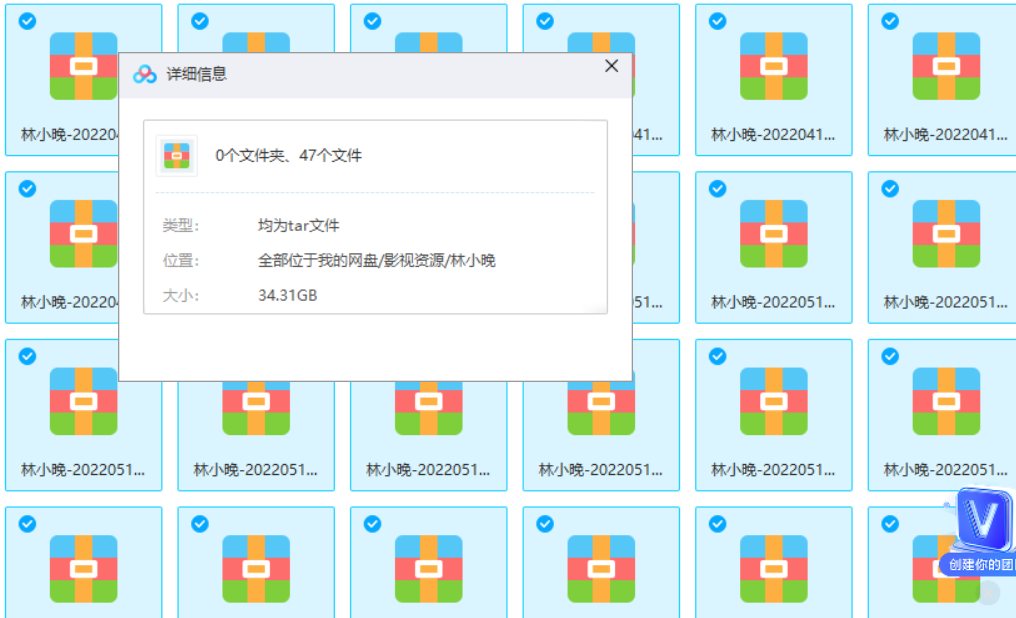Image resolution: width=1016 pixels, height=618 pixels.
Task: Open the 创建你的团队 floating V badge
Action: point(980,532)
